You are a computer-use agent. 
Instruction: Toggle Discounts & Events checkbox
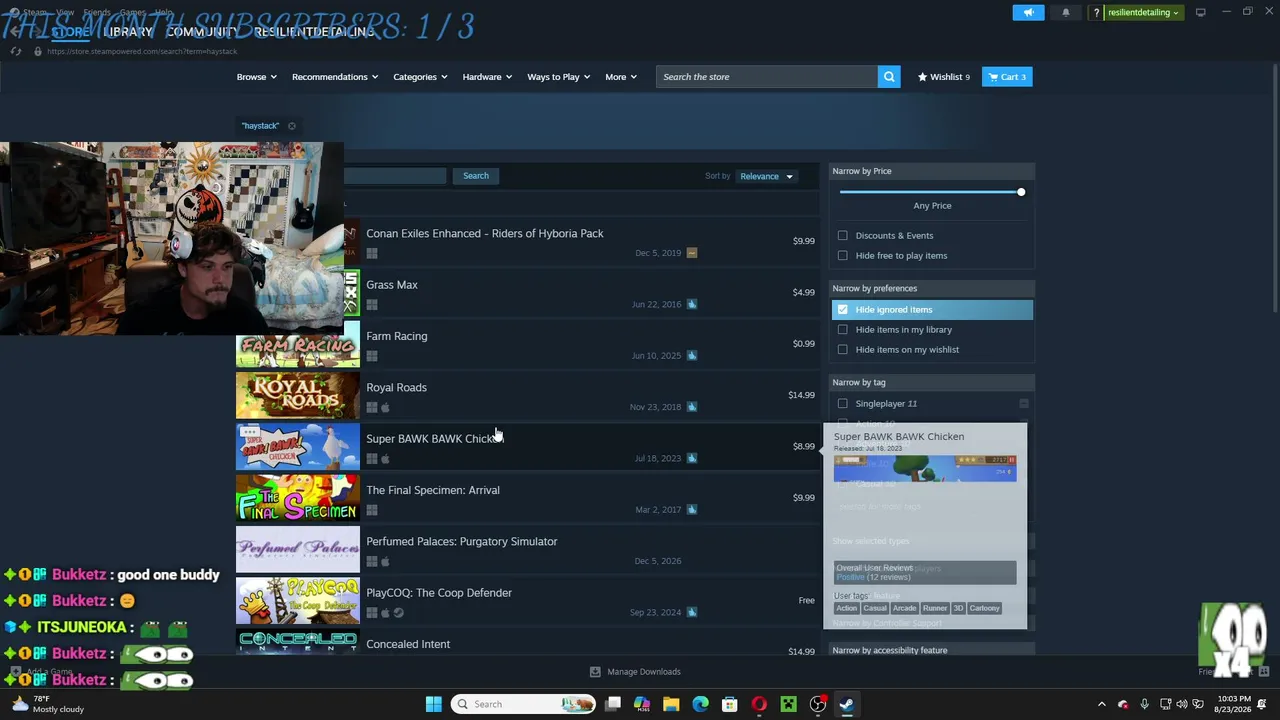pos(843,236)
